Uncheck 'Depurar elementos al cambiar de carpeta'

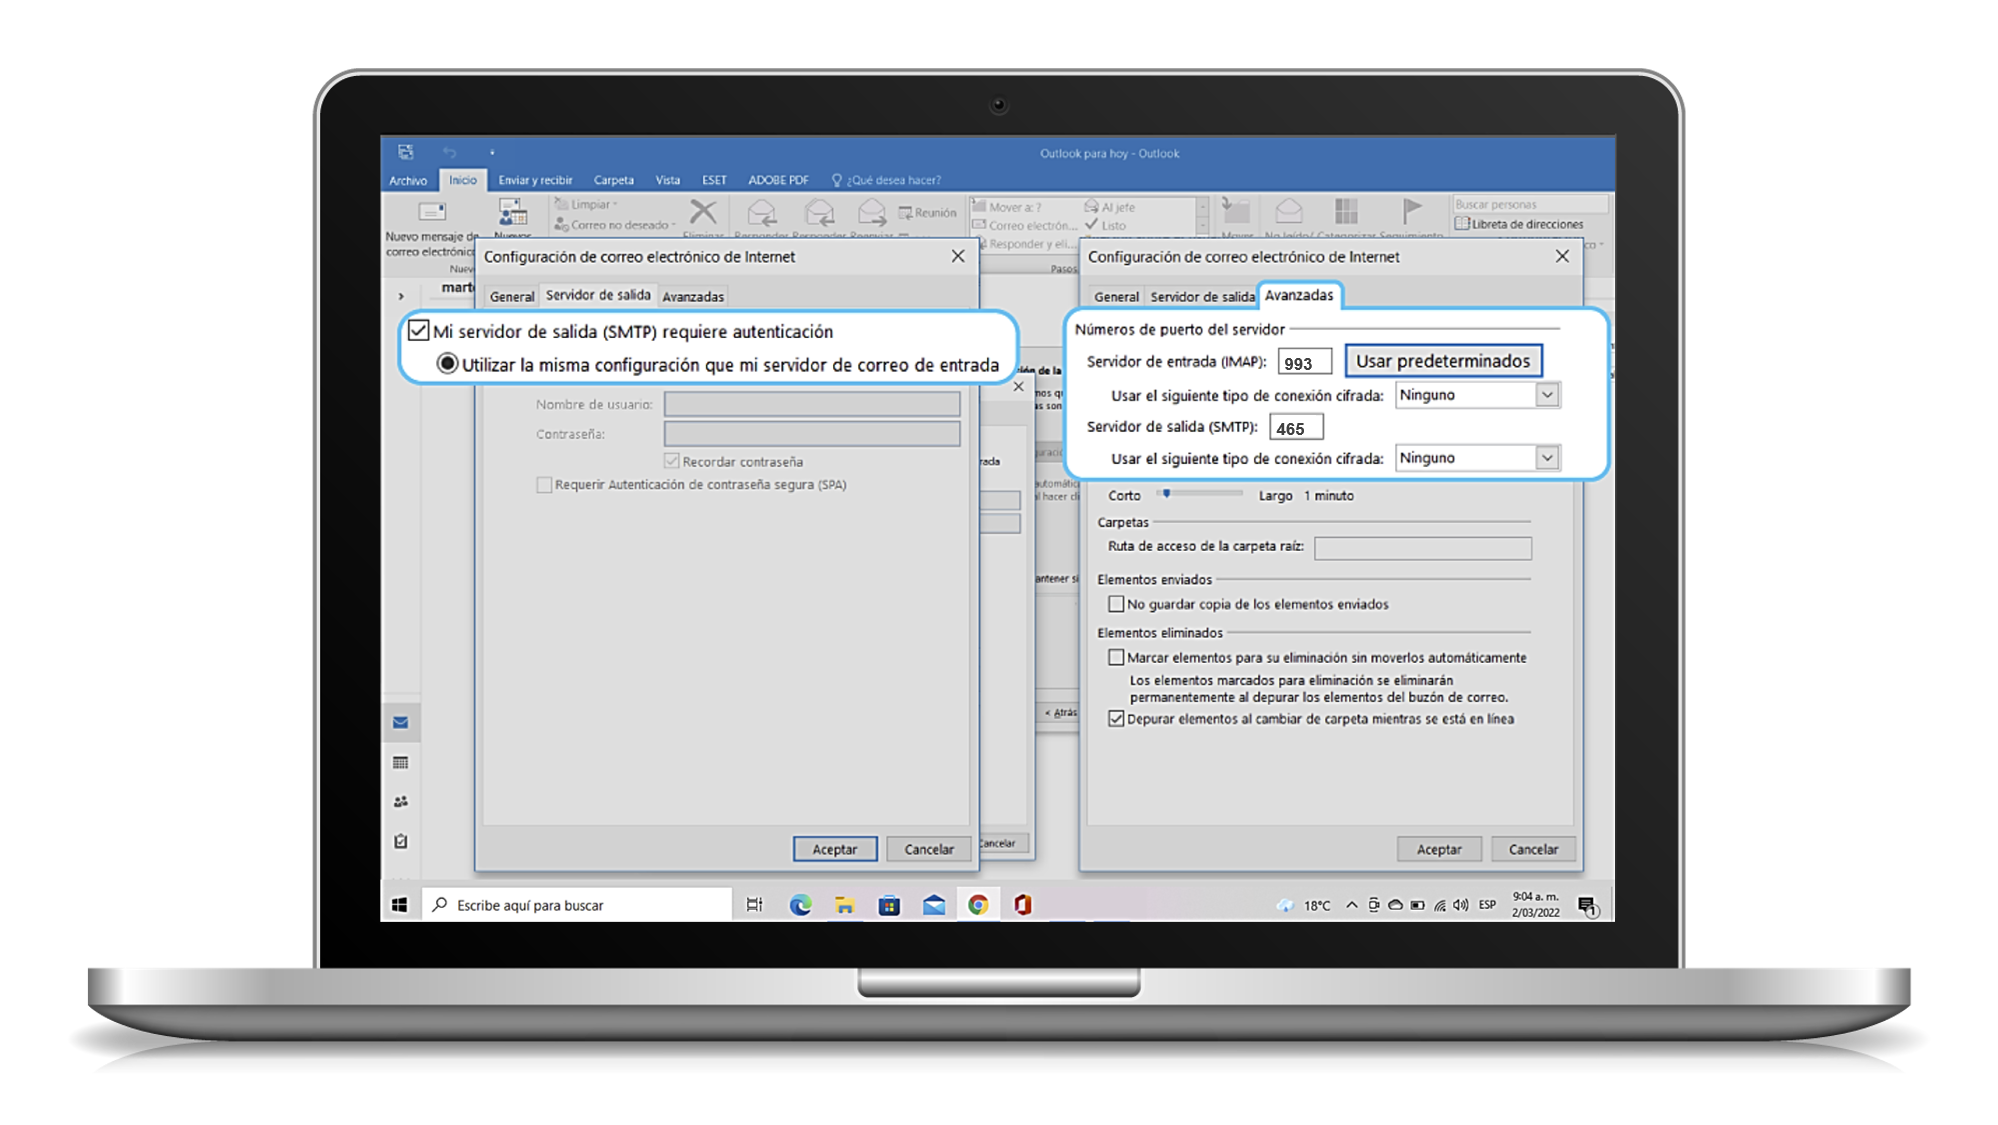click(x=1116, y=718)
